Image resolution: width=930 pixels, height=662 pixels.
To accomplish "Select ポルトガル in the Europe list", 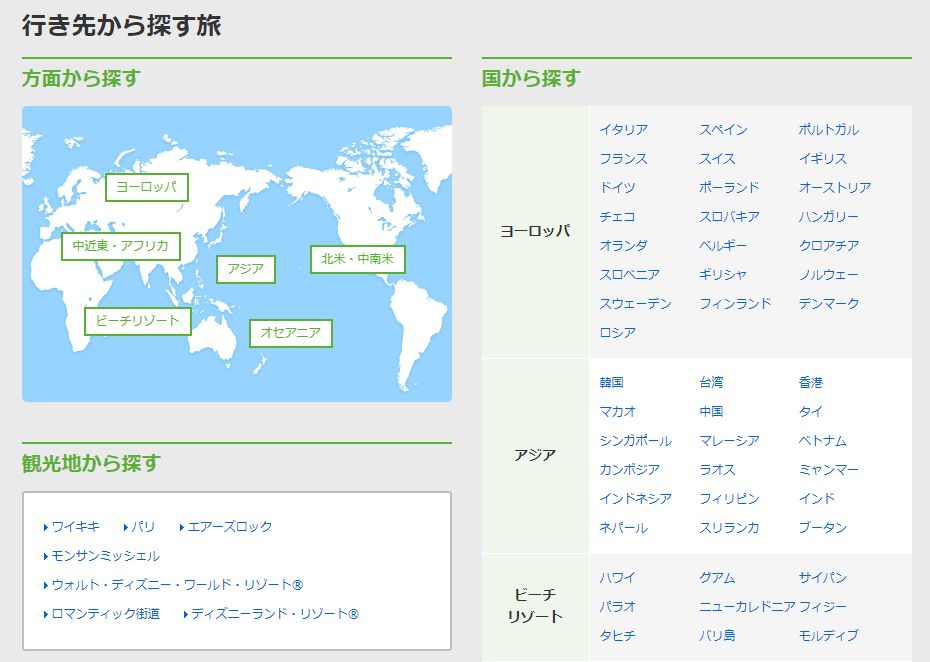I will 829,129.
